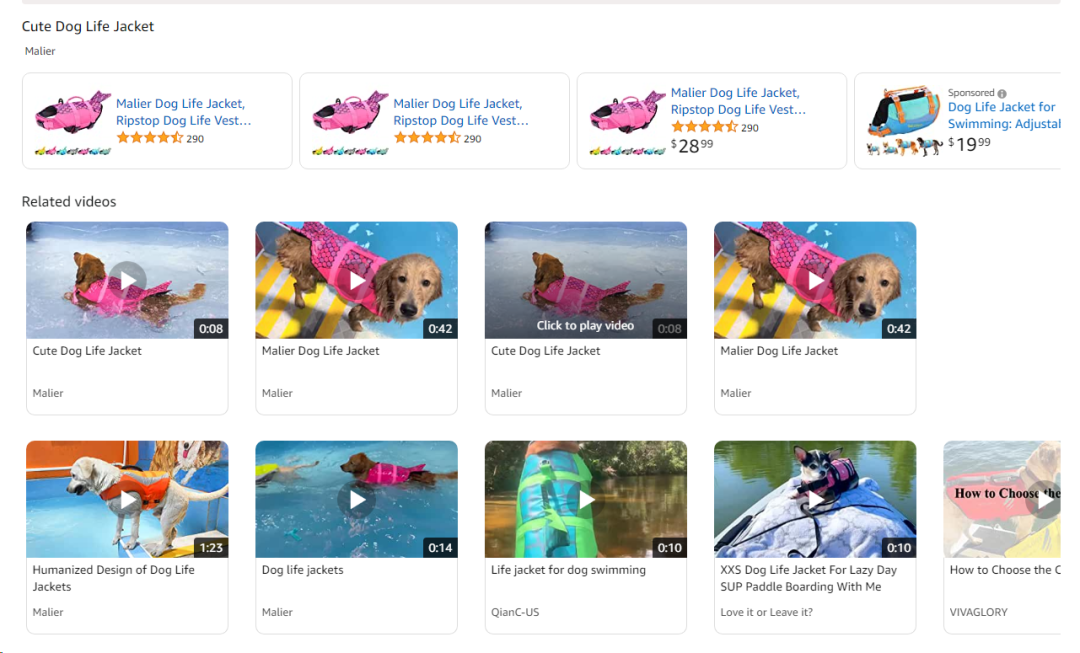
Task: Click the caption 'How to Choose the C'
Action: (x=1005, y=570)
